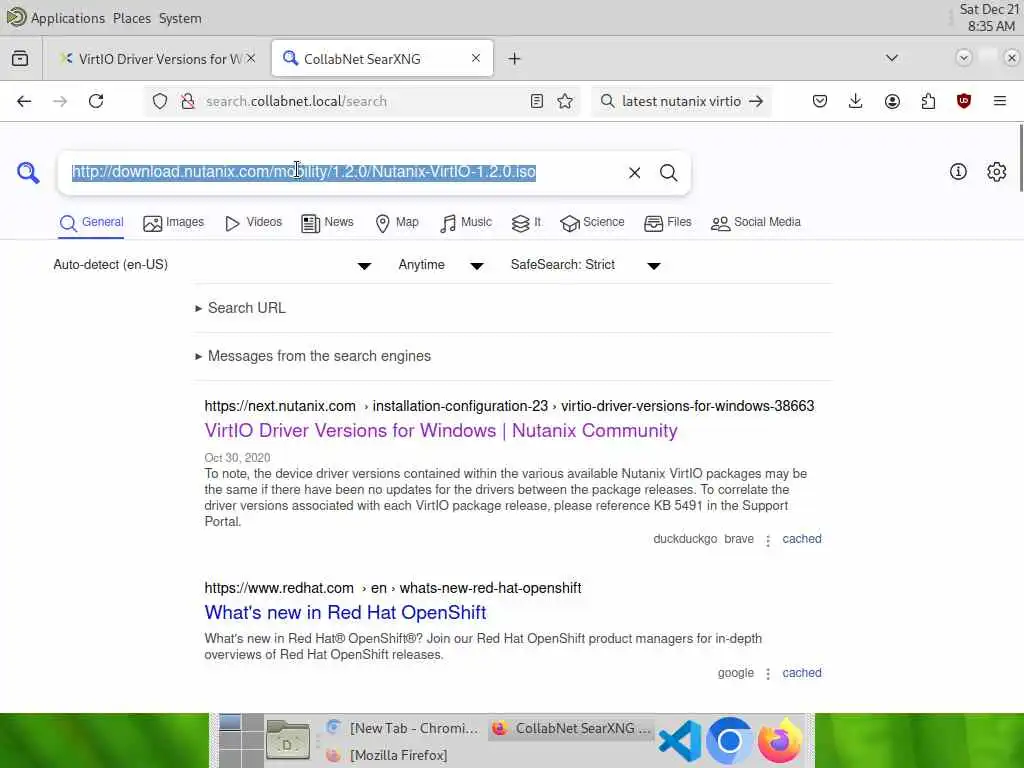
Task: Select the Videos search category
Action: point(253,223)
